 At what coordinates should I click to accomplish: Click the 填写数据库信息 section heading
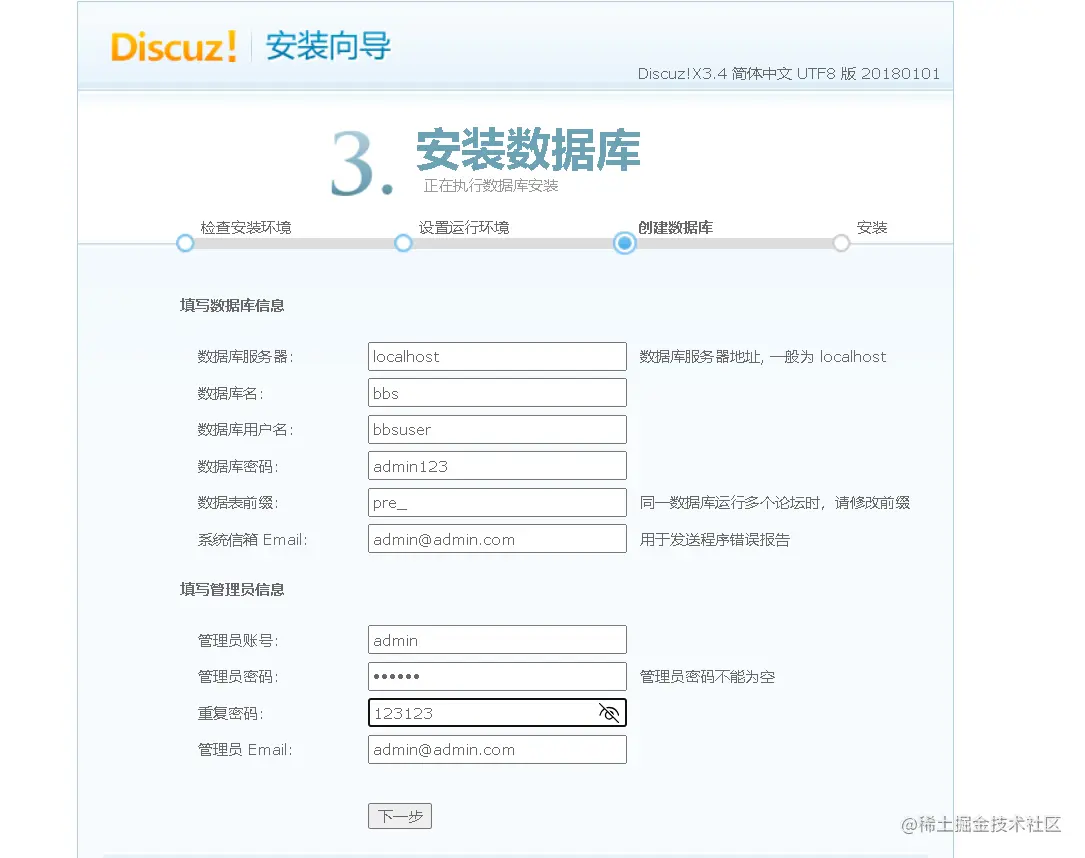(232, 305)
